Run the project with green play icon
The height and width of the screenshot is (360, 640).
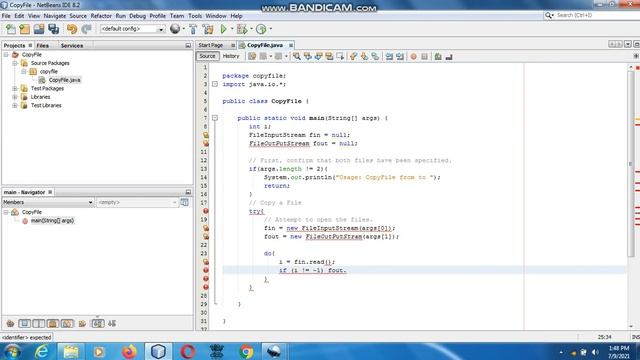coord(223,29)
